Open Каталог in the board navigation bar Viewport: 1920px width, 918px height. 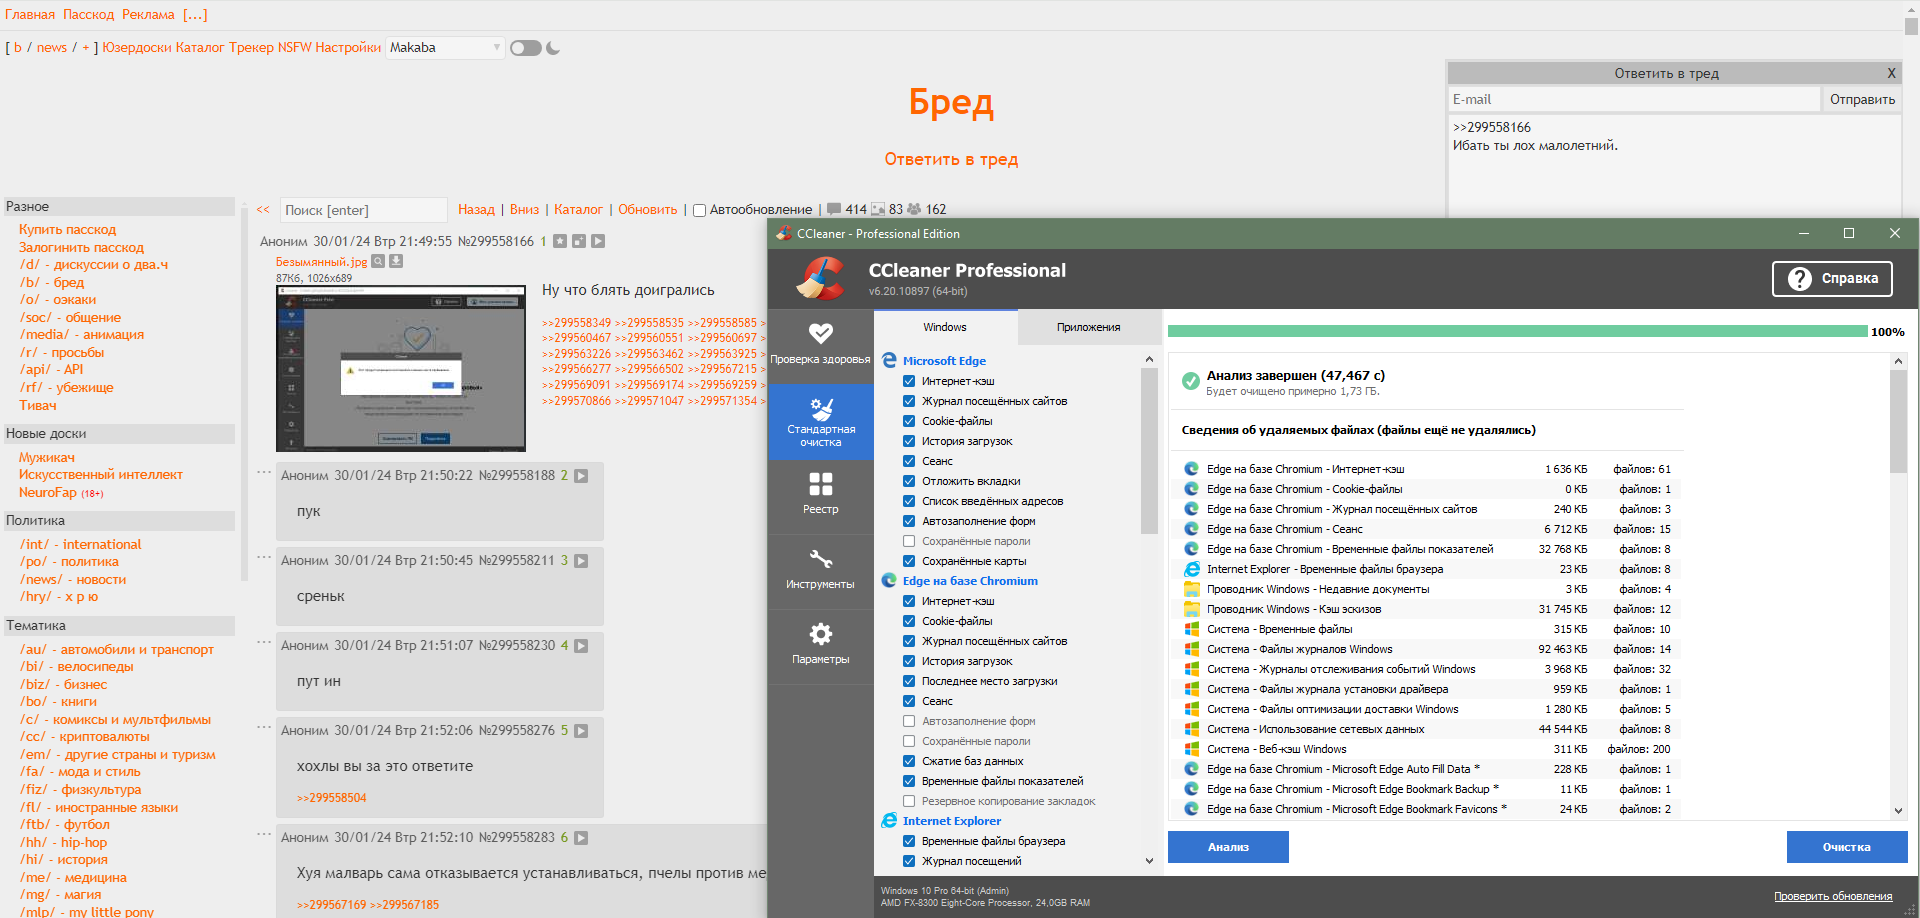tap(200, 47)
